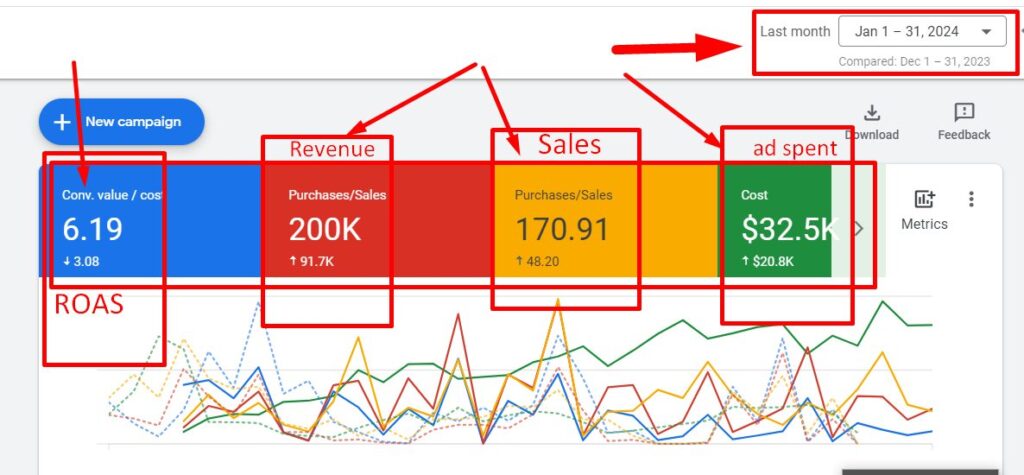Click the ↑ 91.7K change value

[312, 261]
